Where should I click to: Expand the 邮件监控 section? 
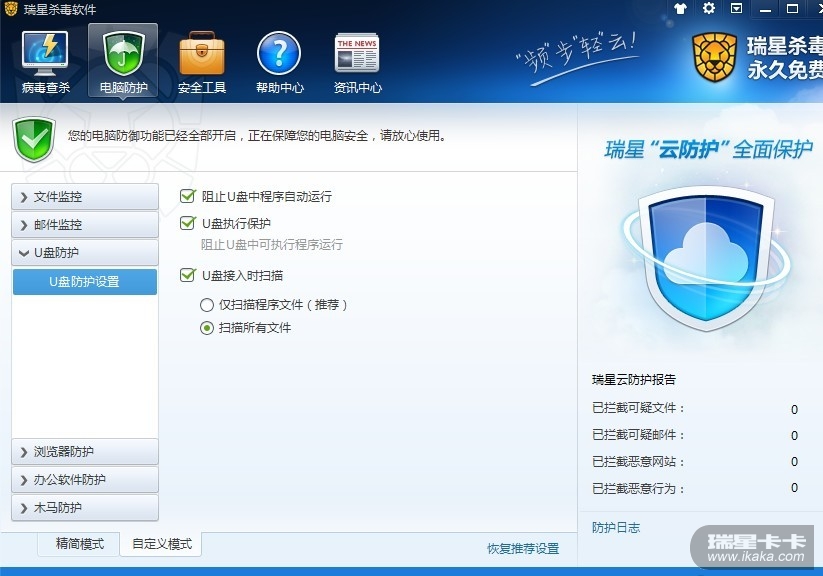coord(85,225)
